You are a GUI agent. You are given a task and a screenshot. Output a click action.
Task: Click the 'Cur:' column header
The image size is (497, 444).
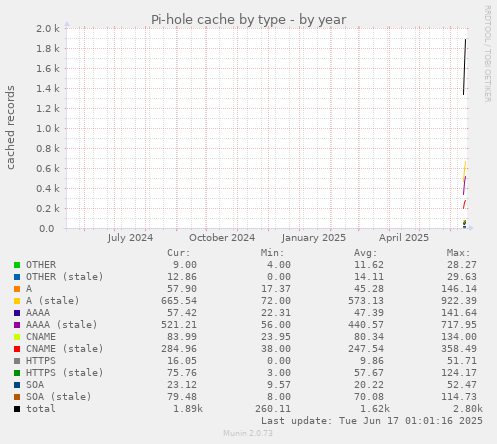pos(179,253)
